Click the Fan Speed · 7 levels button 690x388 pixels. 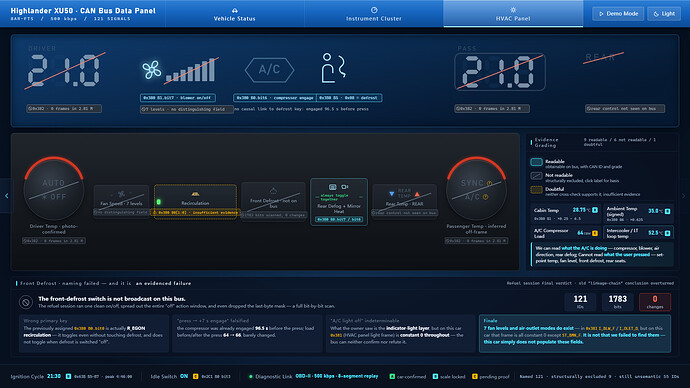pyautogui.click(x=121, y=201)
